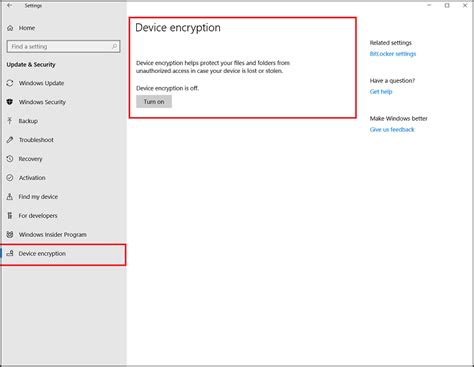Click the Get help link
474x367 pixels.
pos(381,92)
